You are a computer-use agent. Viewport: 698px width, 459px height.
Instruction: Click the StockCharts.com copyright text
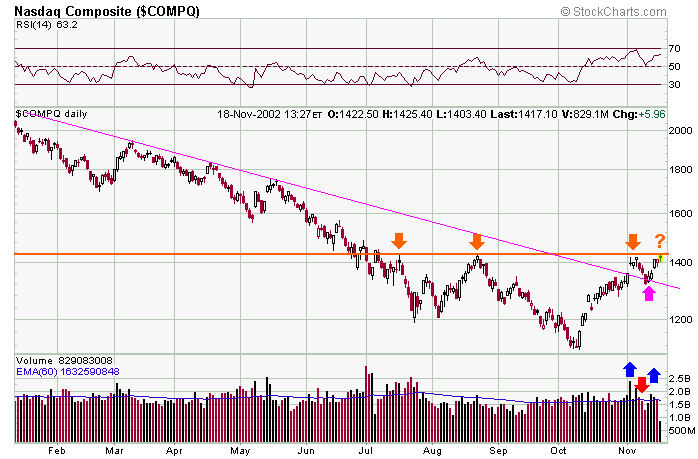click(613, 12)
